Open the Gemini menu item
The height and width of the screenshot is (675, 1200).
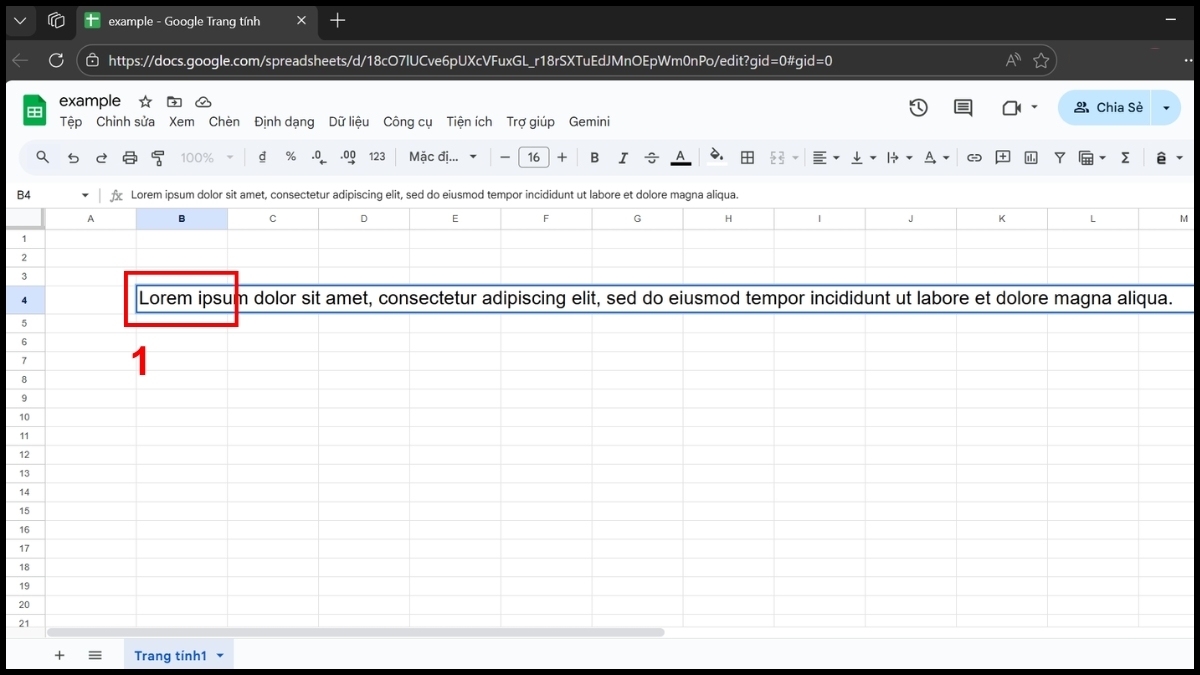589,121
